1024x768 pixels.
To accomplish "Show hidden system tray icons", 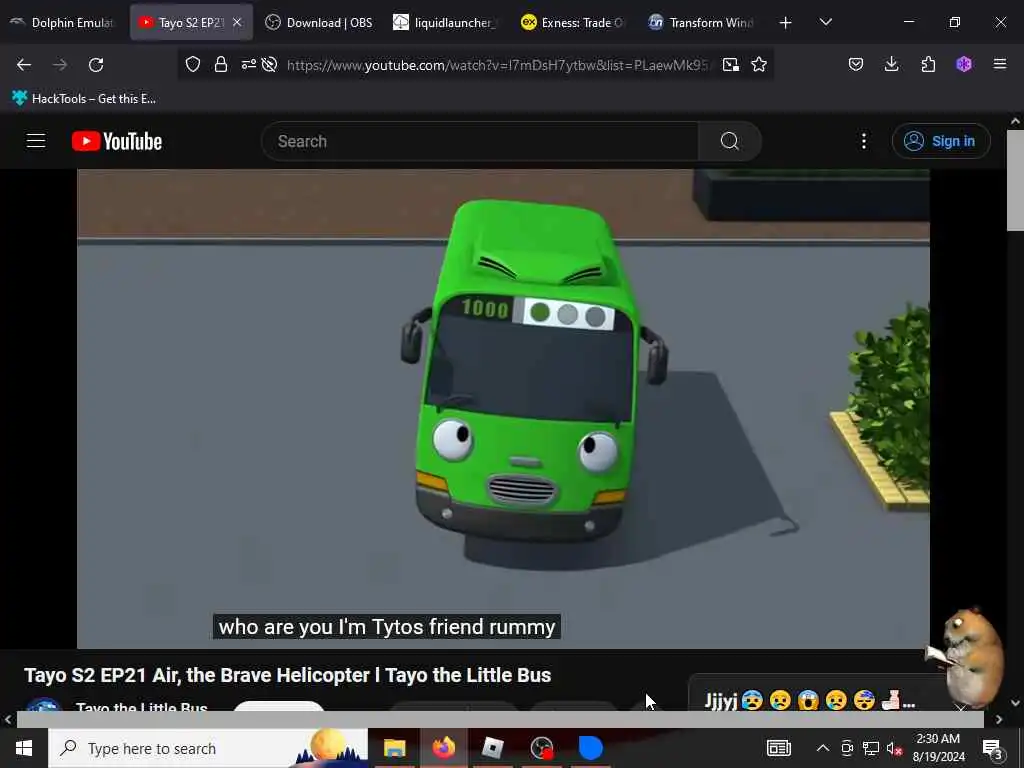I will tap(823, 748).
